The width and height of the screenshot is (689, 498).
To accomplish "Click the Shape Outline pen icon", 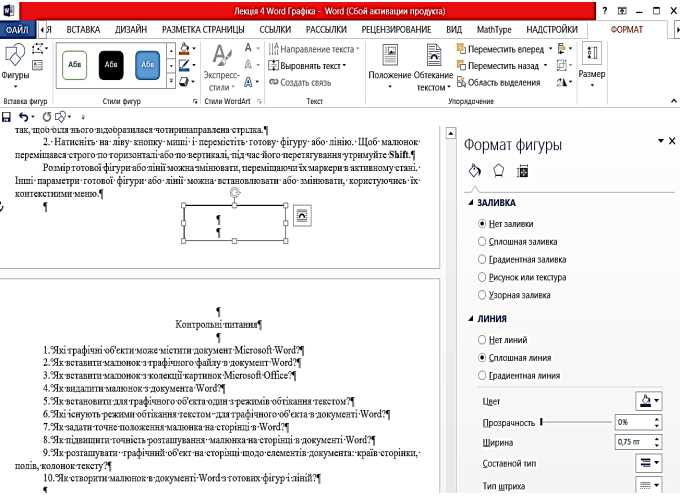I will coord(185,65).
